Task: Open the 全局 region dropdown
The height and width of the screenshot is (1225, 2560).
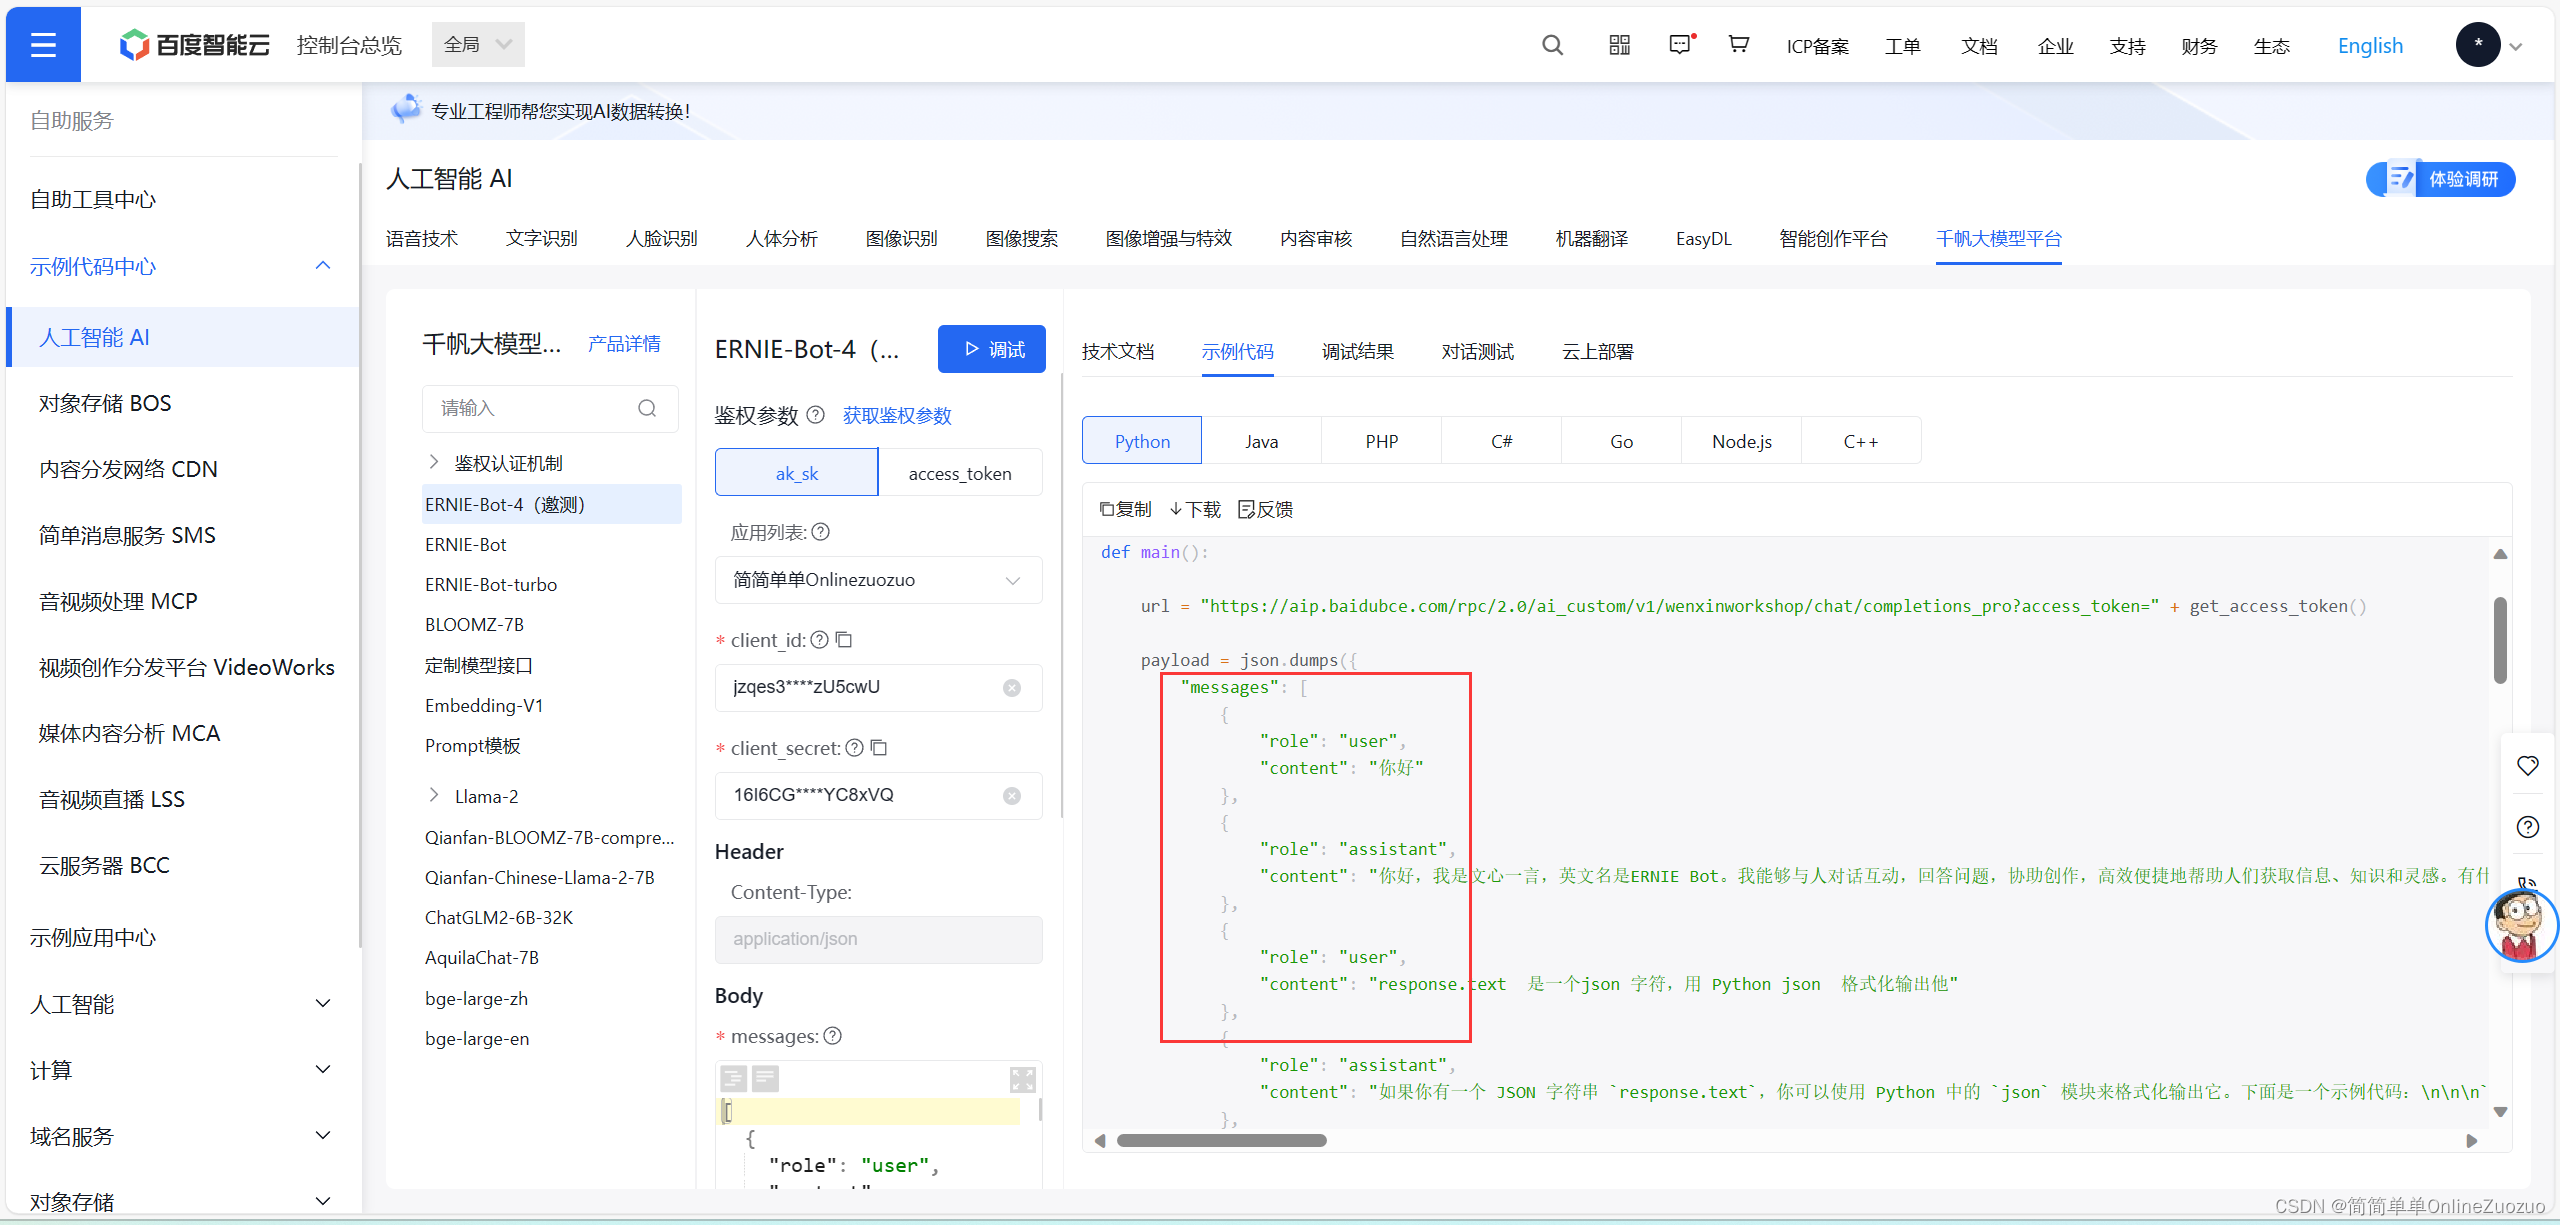Action: pos(478,45)
